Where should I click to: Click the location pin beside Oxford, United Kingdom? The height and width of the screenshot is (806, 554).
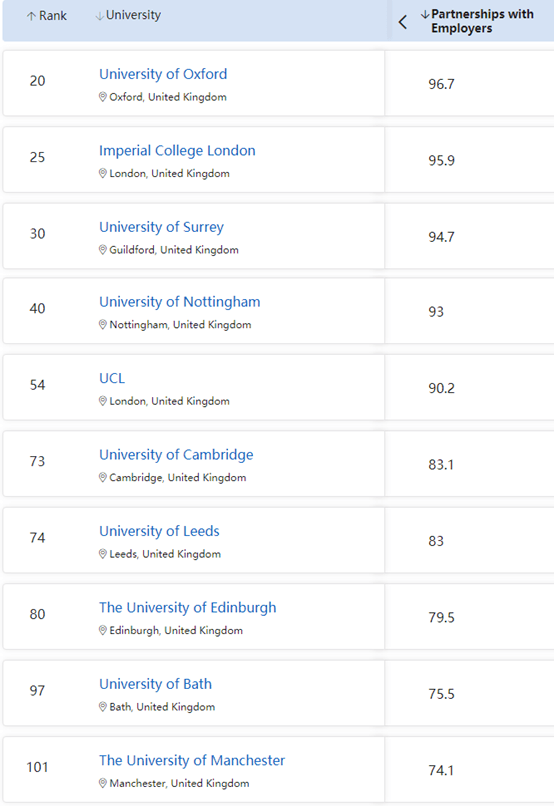tap(103, 97)
